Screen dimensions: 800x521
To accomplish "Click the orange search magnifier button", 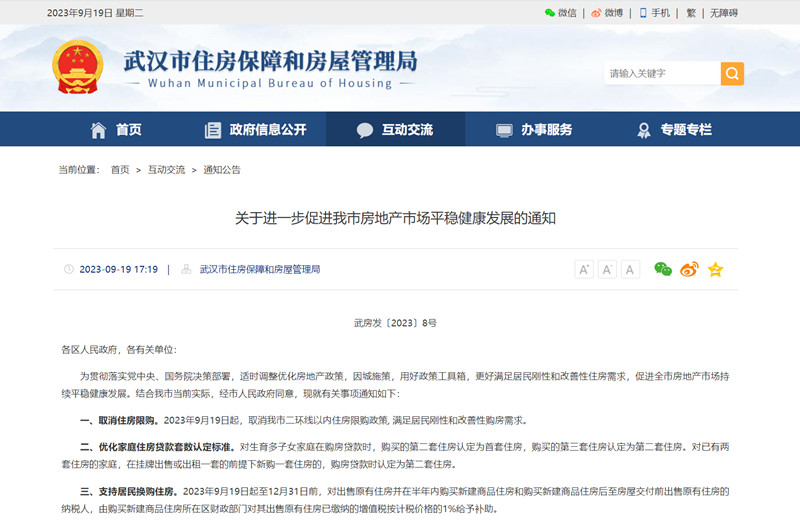I will 732,73.
